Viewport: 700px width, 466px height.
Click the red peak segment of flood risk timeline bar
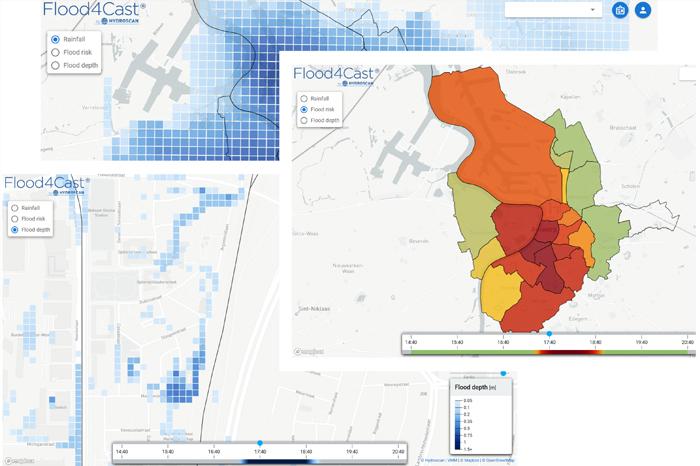click(568, 352)
